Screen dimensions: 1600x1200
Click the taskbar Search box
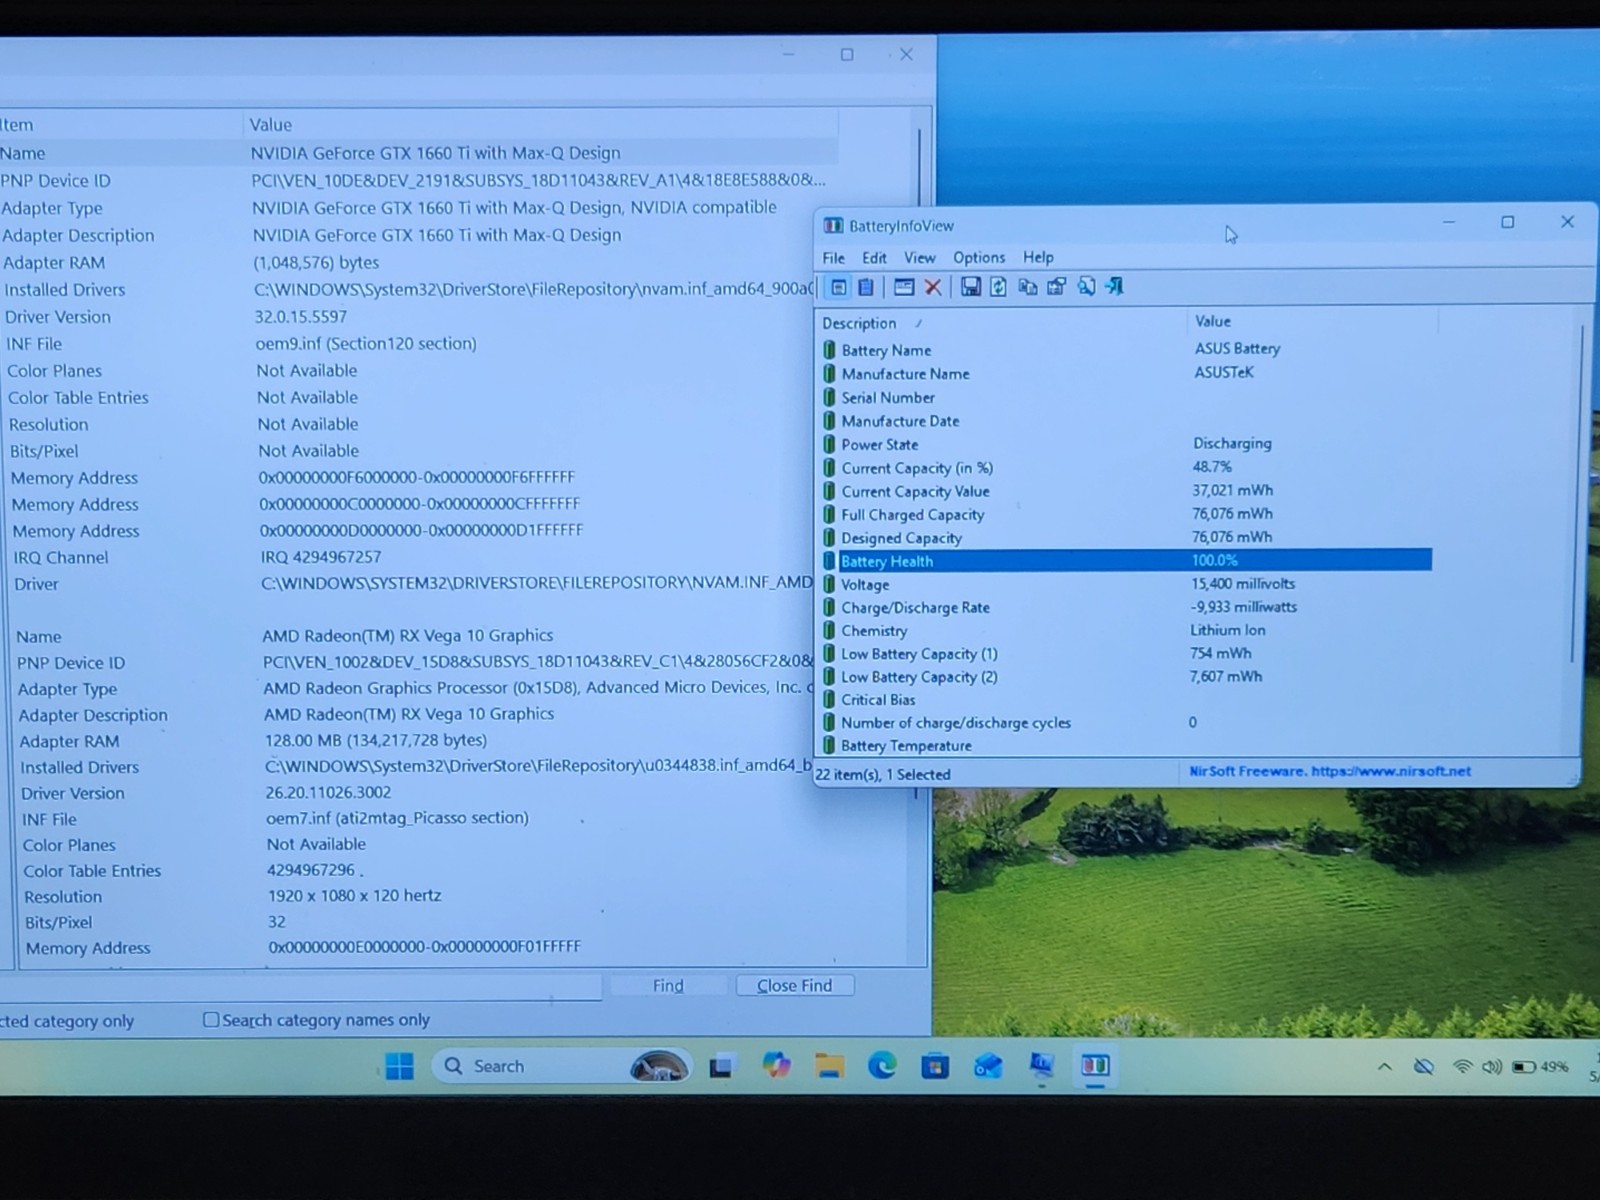tap(530, 1066)
